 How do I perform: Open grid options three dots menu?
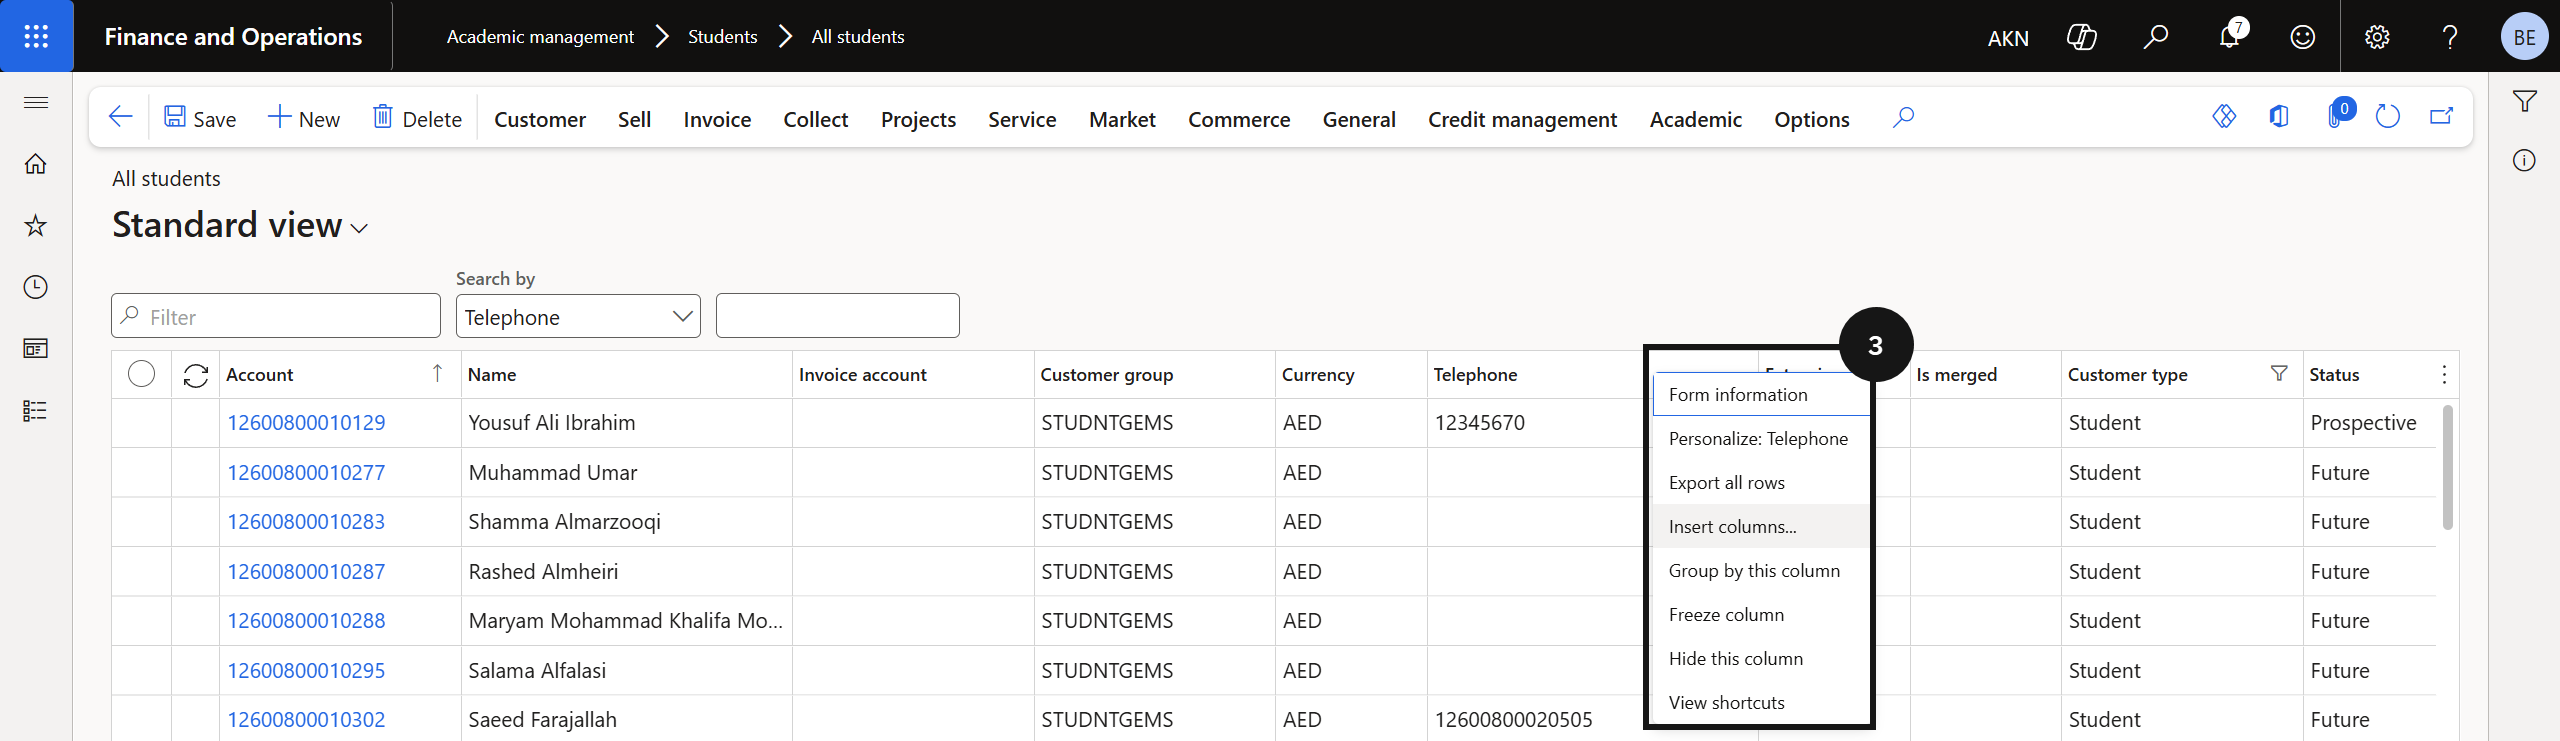[2444, 375]
